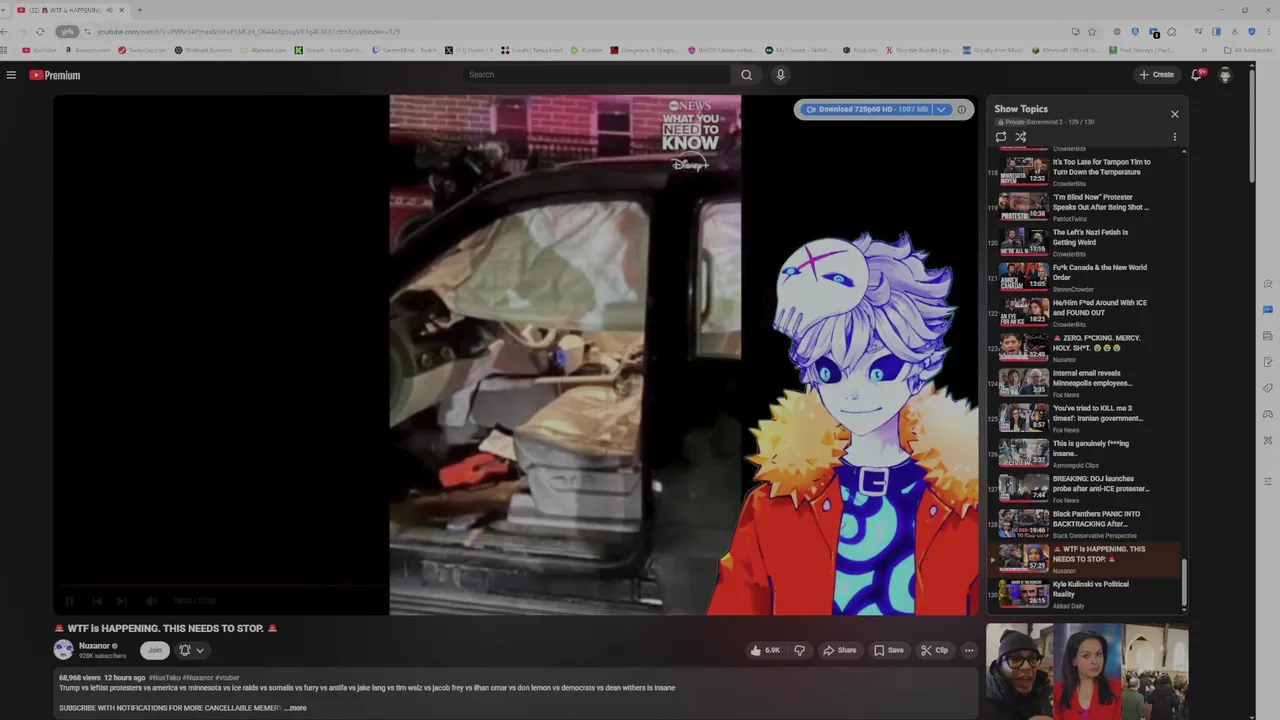Screen dimensions: 1280x720
Task: Open the download extension info icon
Action: [x=962, y=109]
